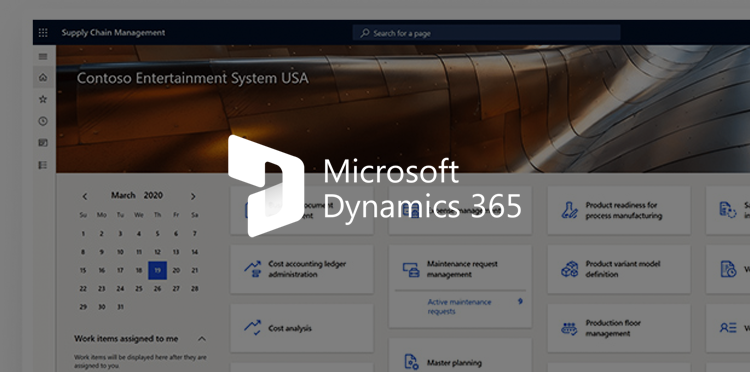Click Product variant model definition cubes icon
Image resolution: width=750 pixels, height=372 pixels.
(x=569, y=269)
